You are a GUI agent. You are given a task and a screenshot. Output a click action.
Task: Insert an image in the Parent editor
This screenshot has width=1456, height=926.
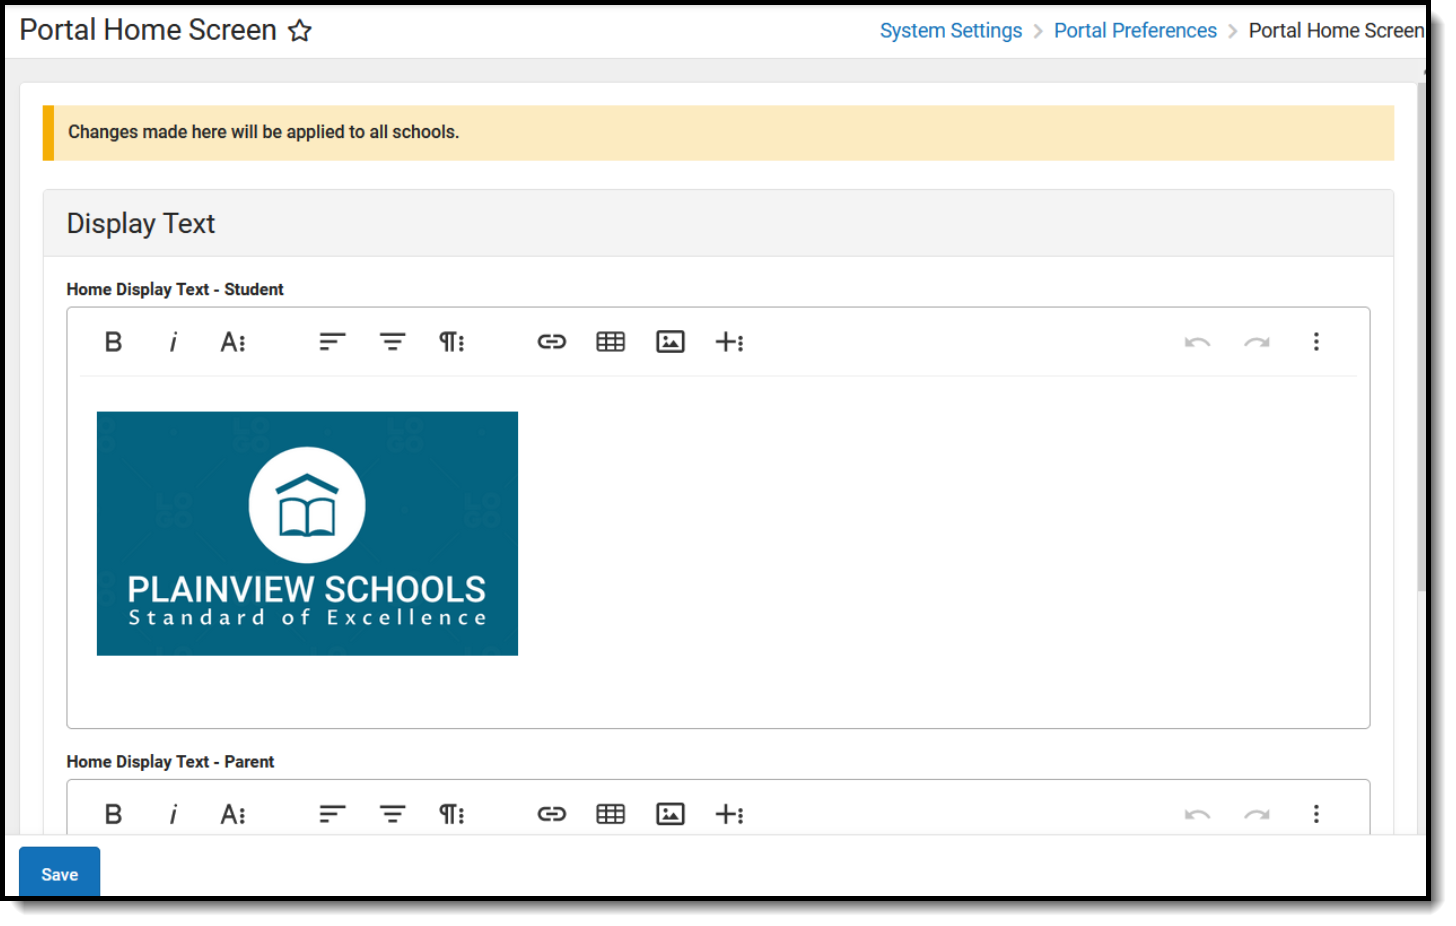[x=670, y=814]
